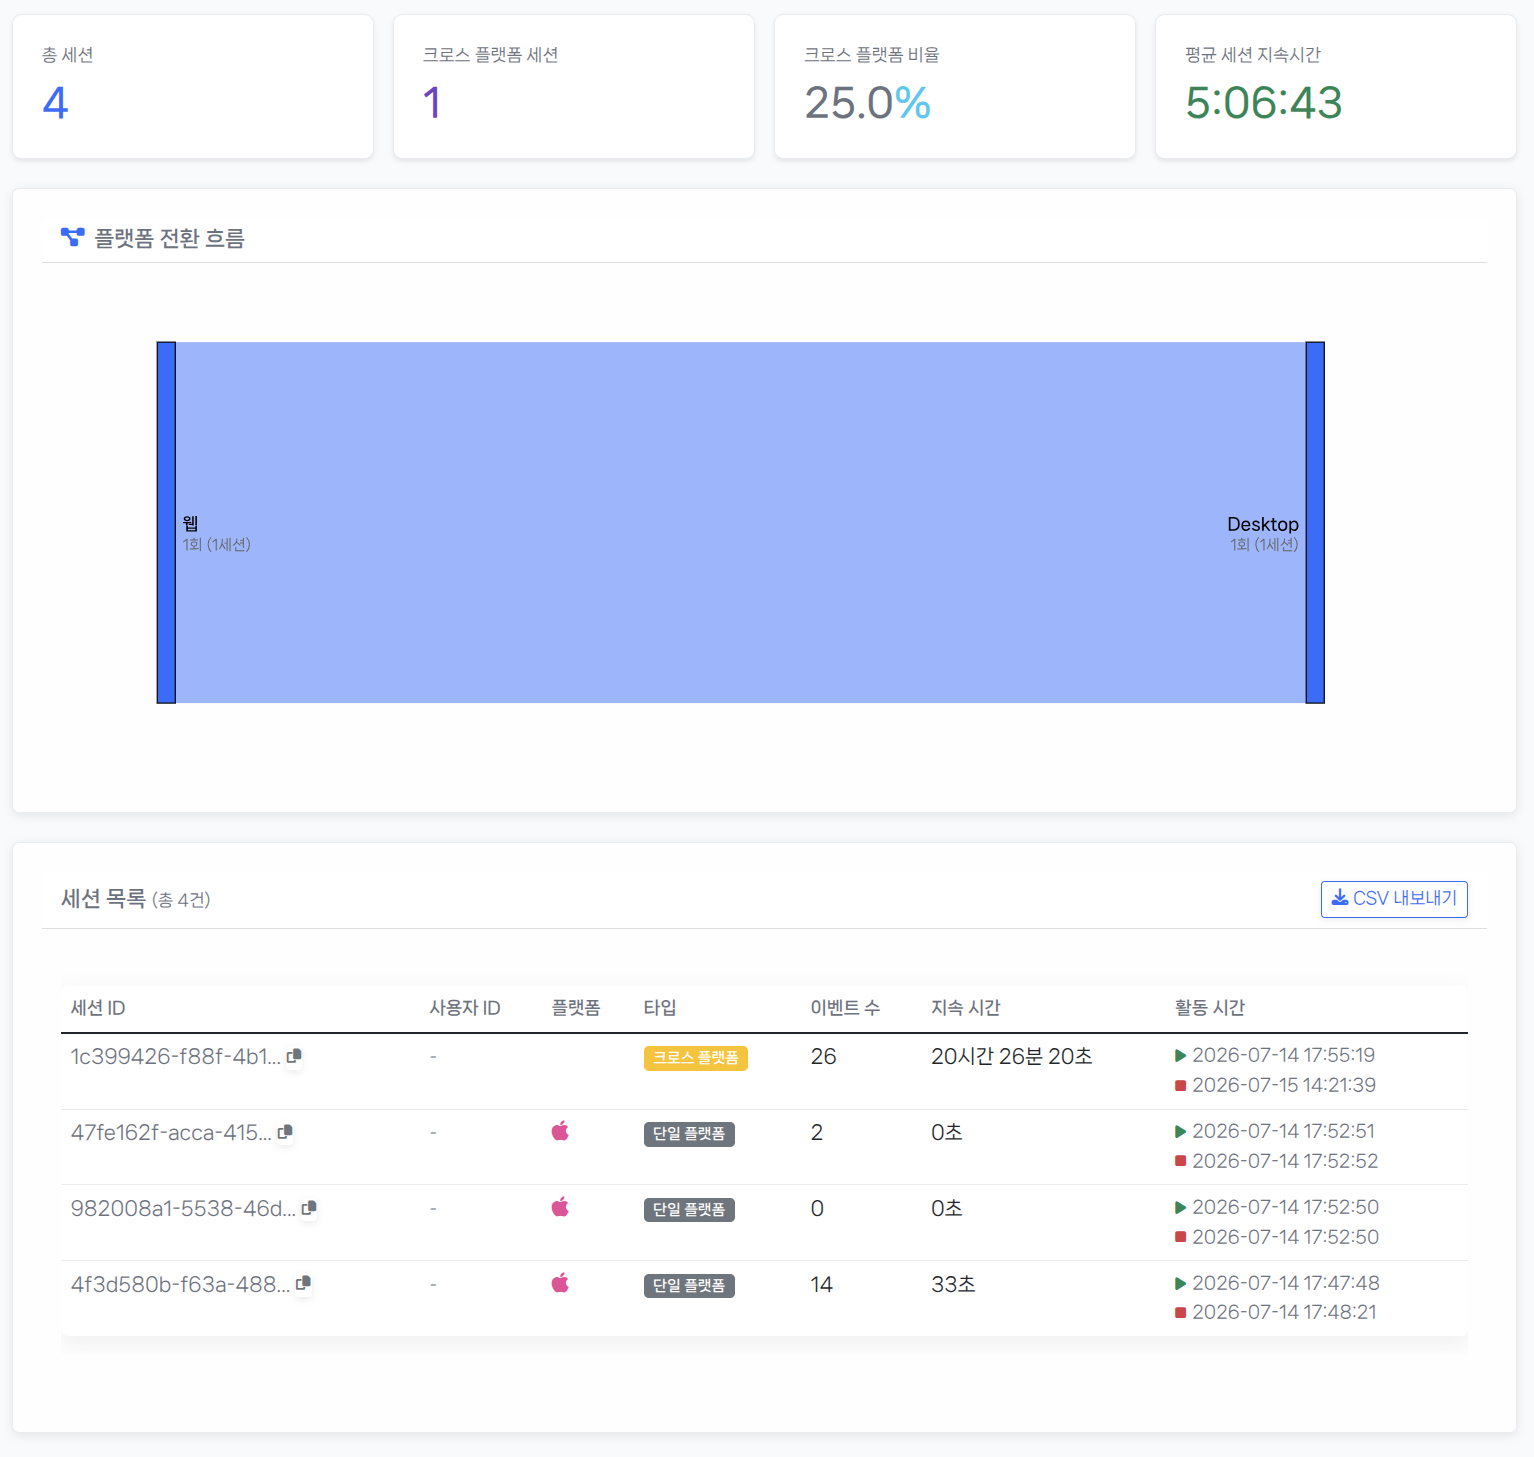Click event count 14

[x=821, y=1284]
